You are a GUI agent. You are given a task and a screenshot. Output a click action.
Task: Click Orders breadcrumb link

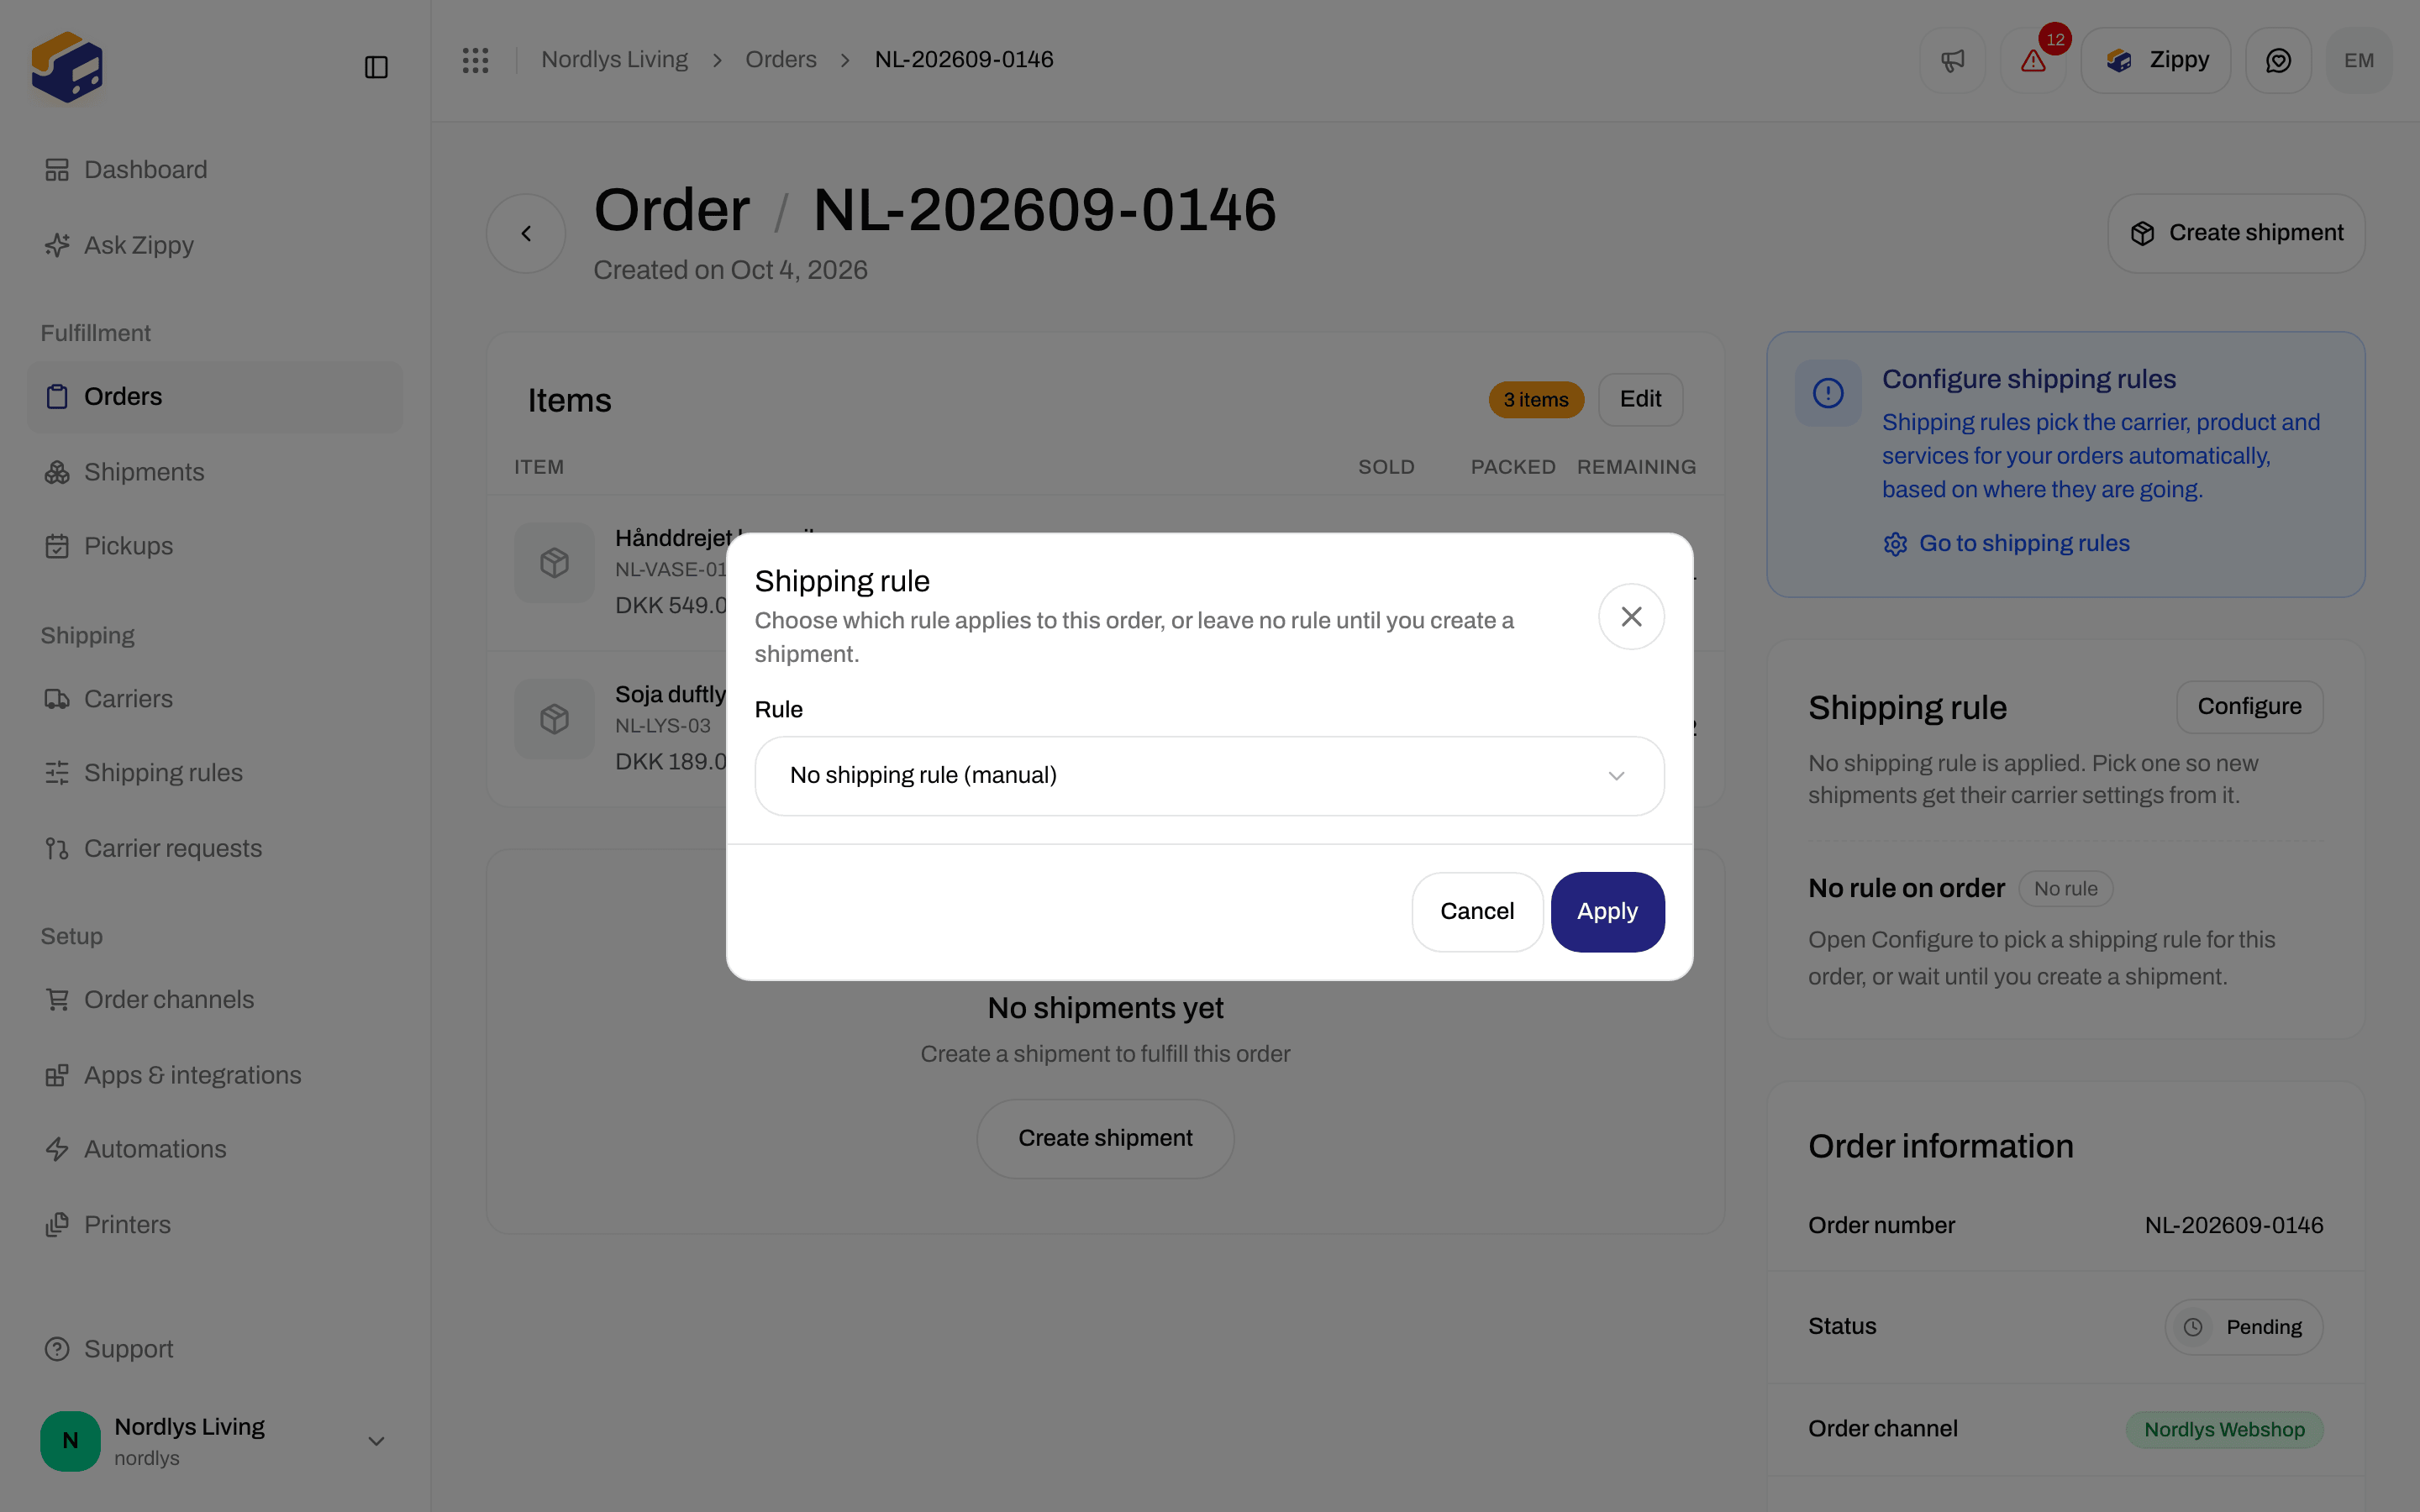(x=780, y=60)
